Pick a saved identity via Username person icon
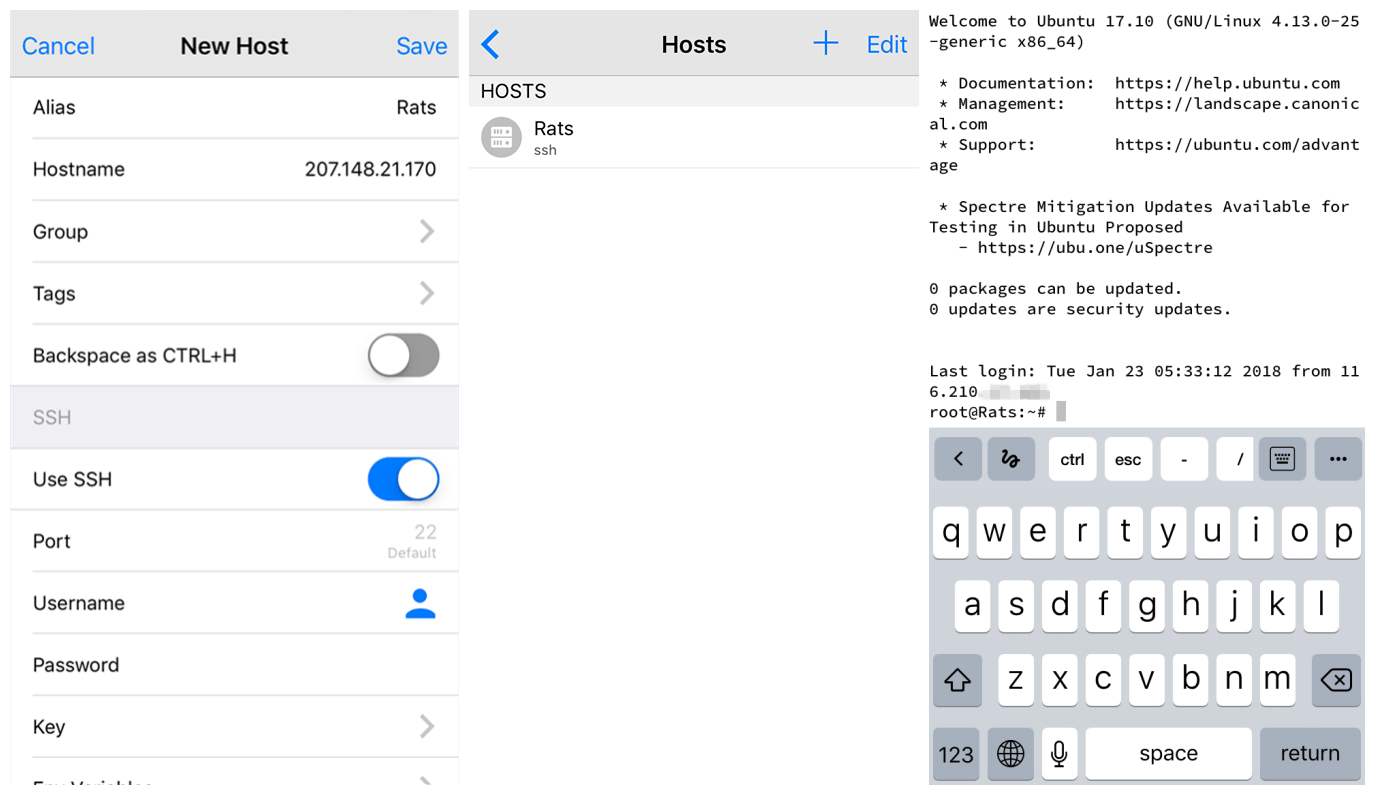Viewport: 1375px width, 795px height. pos(420,603)
